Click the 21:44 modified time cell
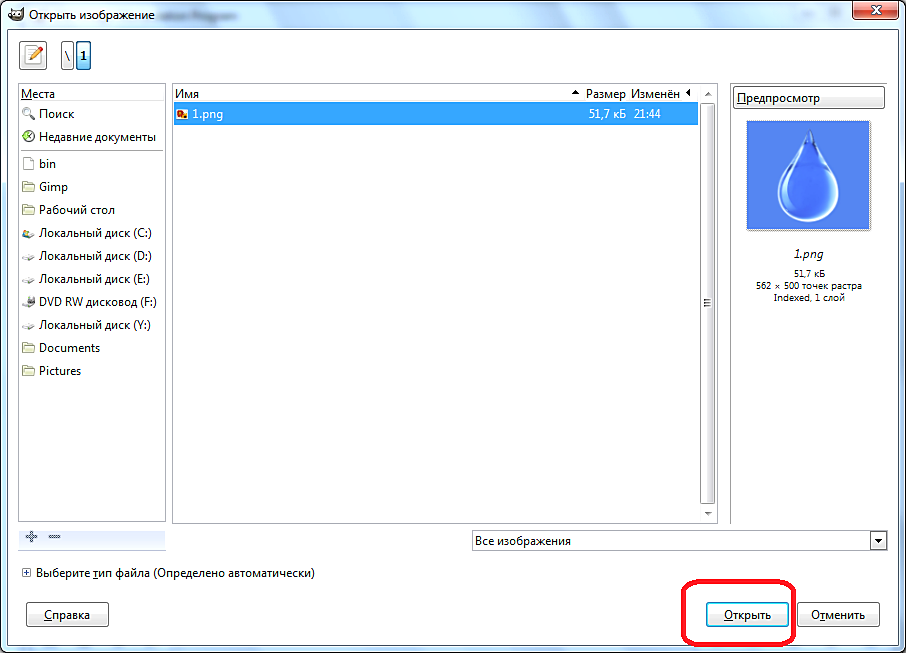This screenshot has width=906, height=653. pos(647,114)
